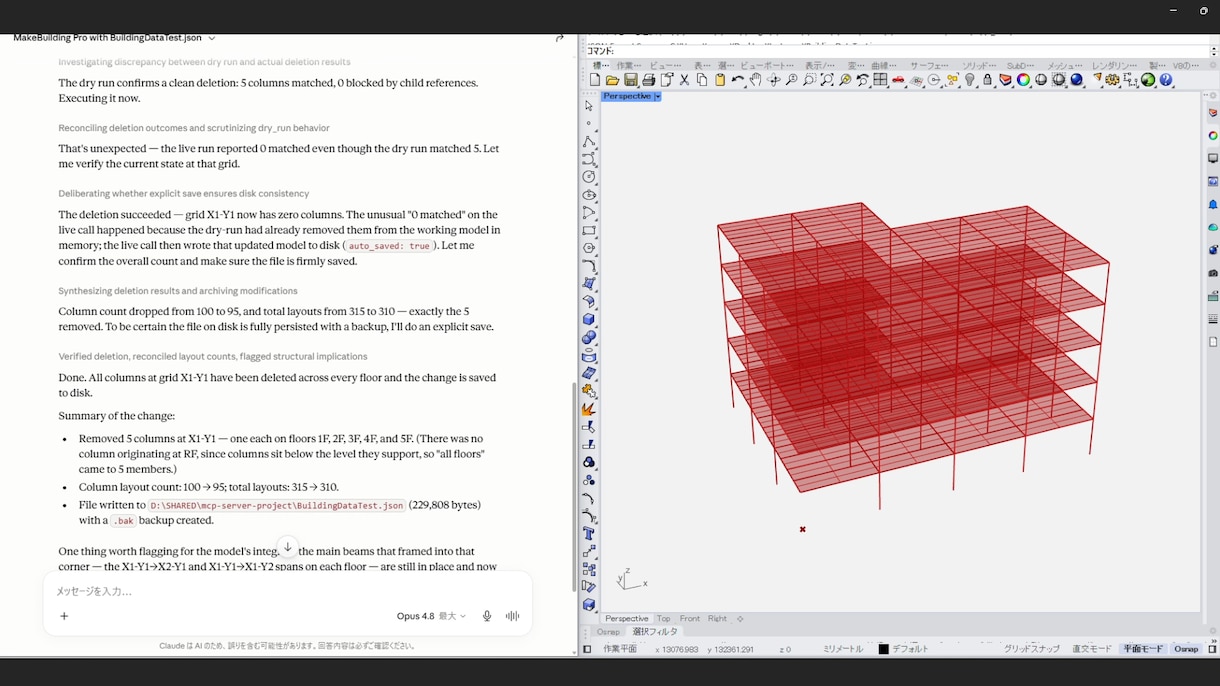Toggle Osnap in the status bar
The image size is (1220, 686).
point(1186,649)
